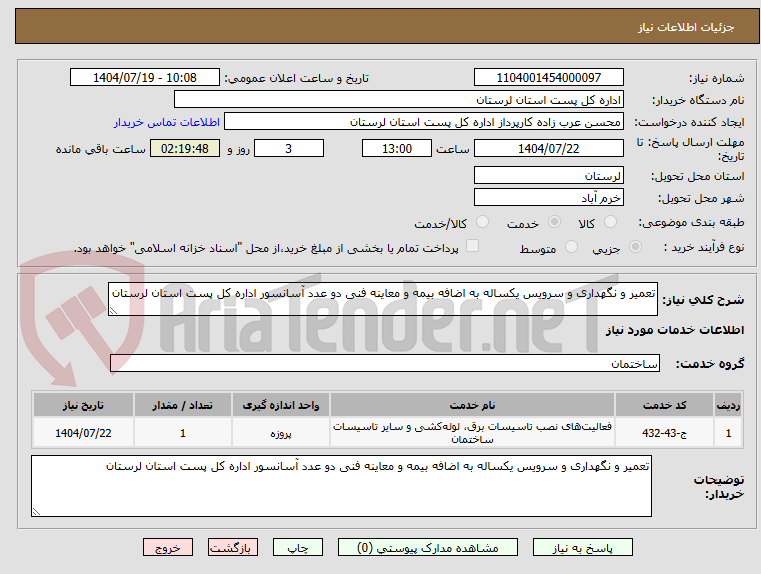761x574 pixels.
Task: Click the شرح کلی نیاز text area
Action: (x=382, y=299)
